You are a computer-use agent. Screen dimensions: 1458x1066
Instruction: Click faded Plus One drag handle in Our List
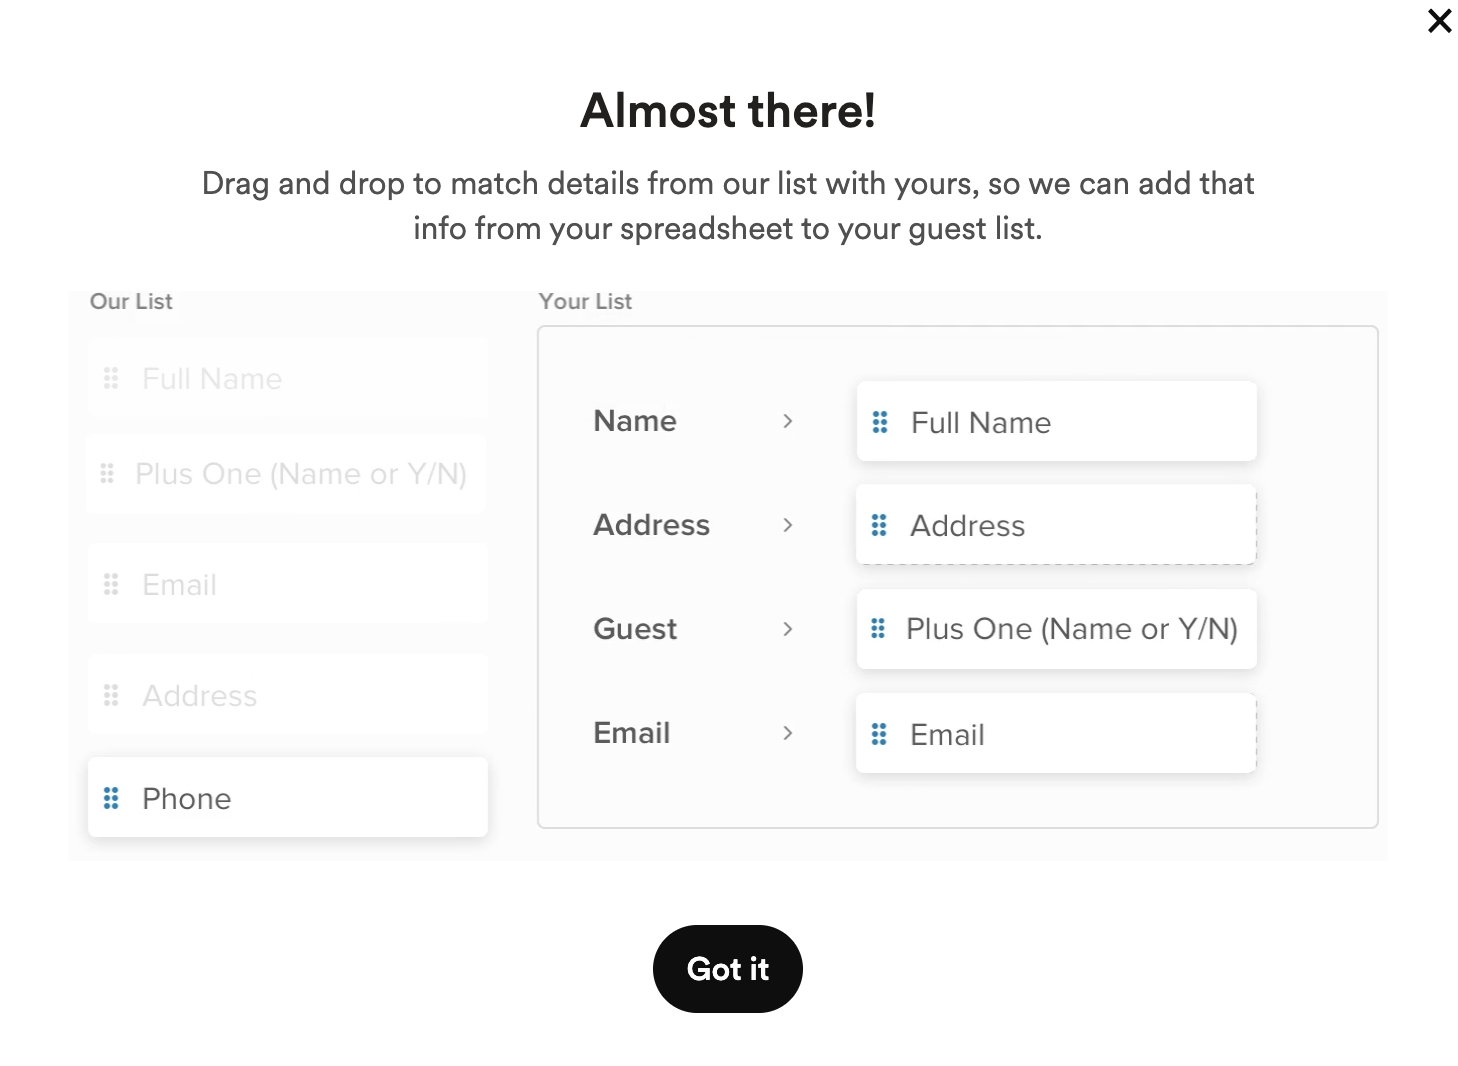click(x=107, y=473)
